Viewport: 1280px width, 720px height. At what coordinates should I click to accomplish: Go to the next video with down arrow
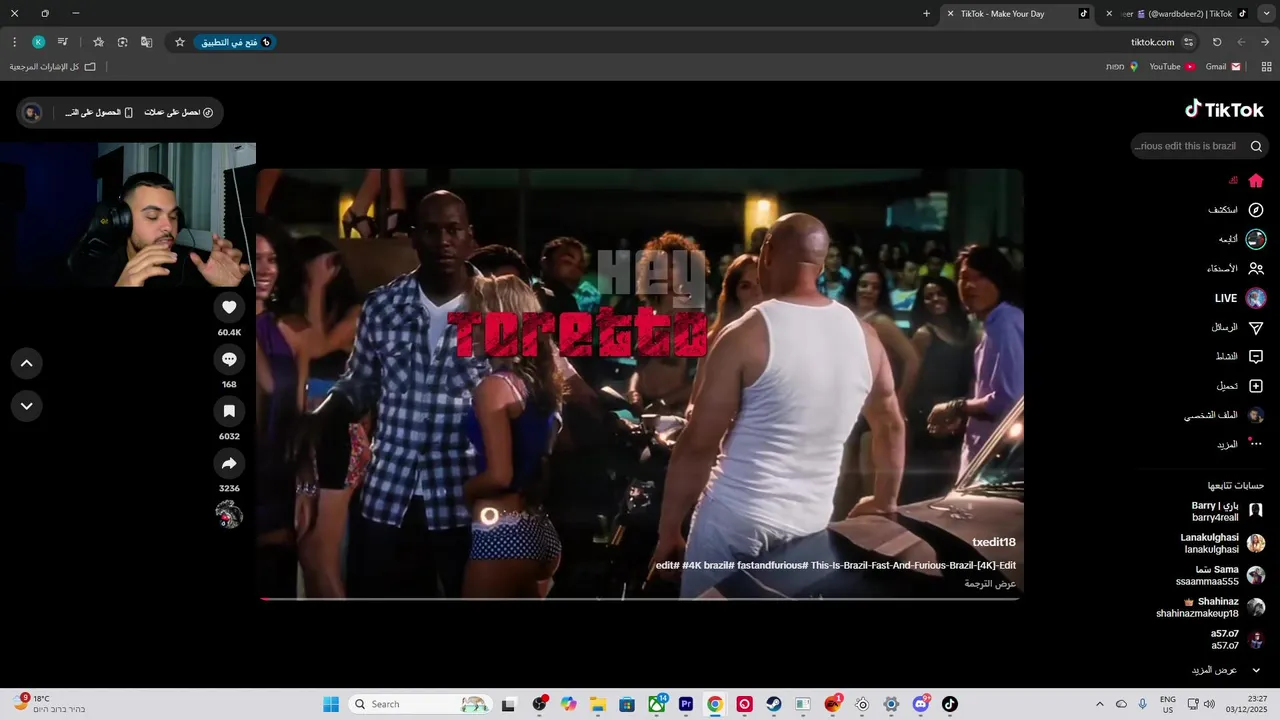pyautogui.click(x=26, y=406)
